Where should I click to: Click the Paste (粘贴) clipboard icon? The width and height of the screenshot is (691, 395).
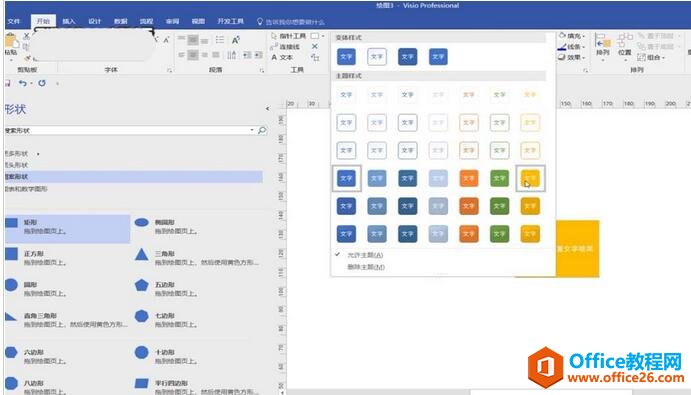(x=11, y=45)
